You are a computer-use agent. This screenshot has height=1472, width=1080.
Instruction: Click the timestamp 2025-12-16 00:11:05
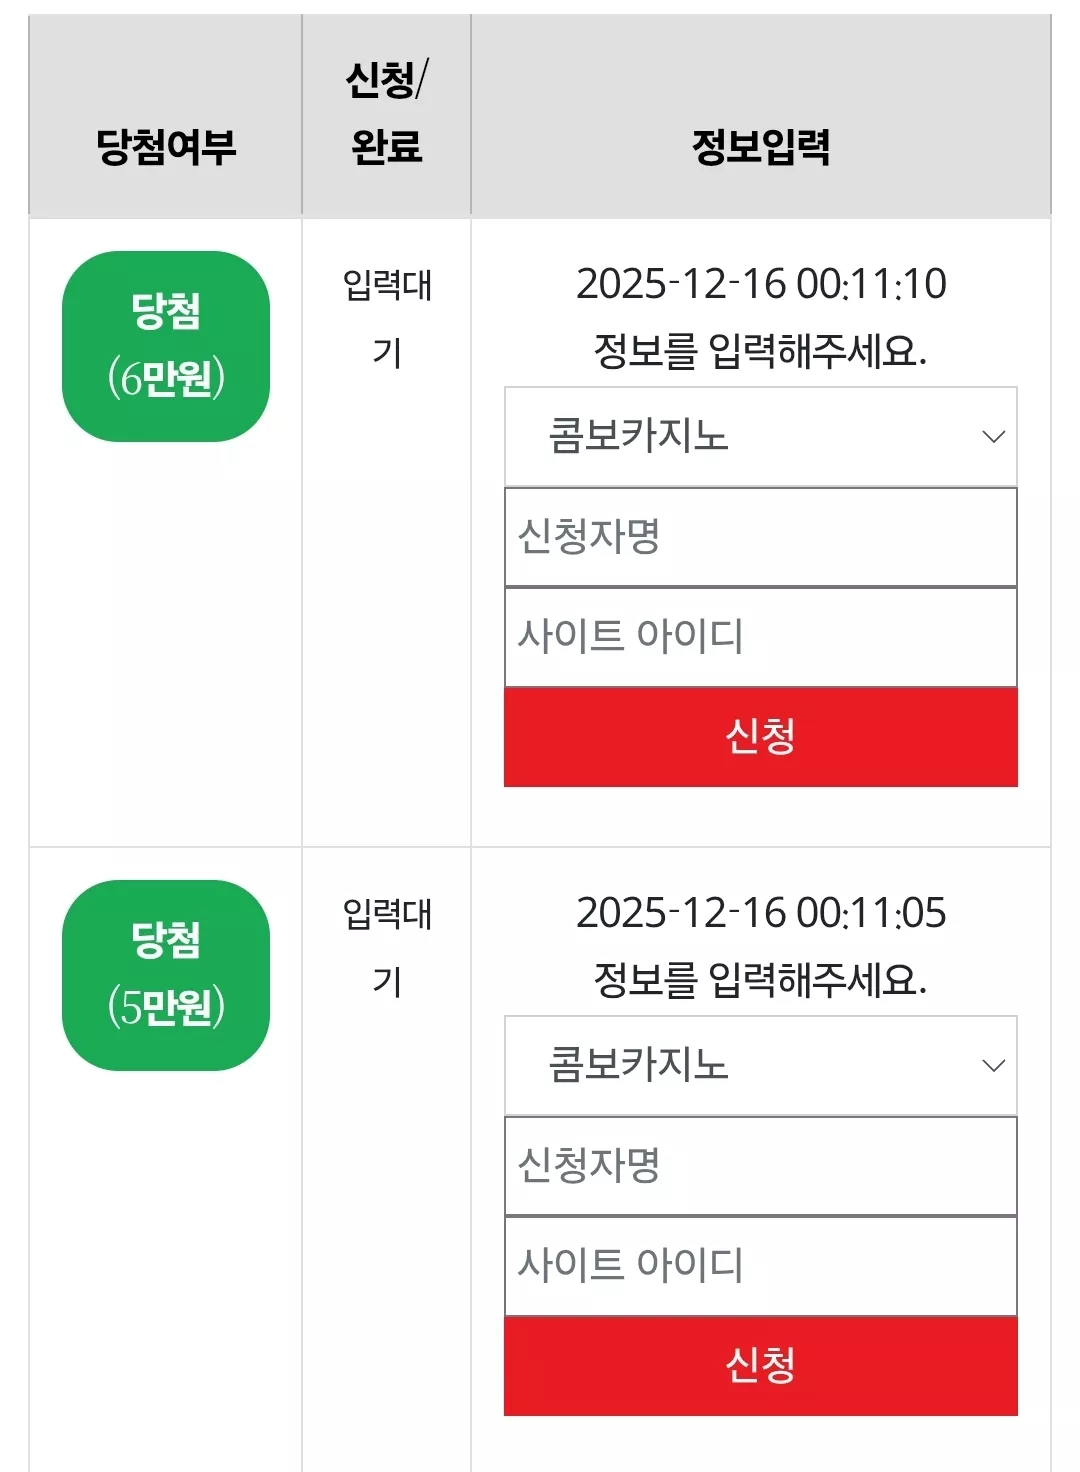coord(761,913)
